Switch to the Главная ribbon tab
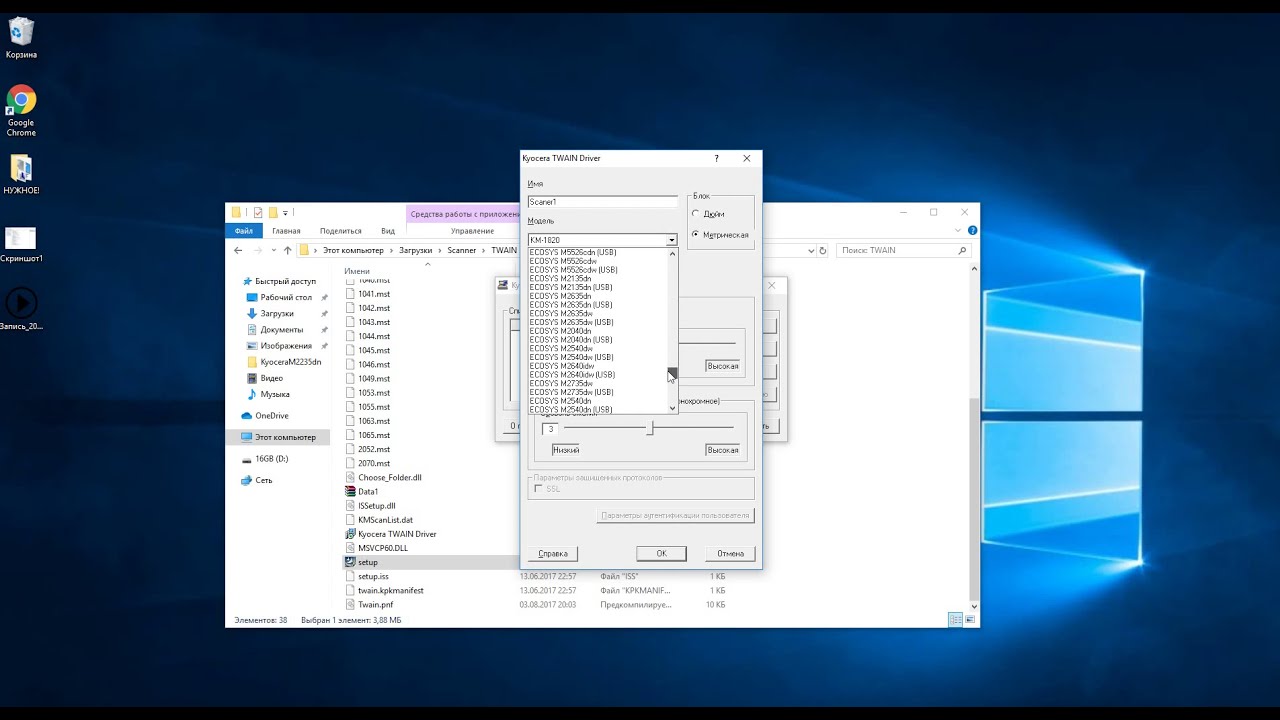Screen dimensions: 1280x720 286,231
